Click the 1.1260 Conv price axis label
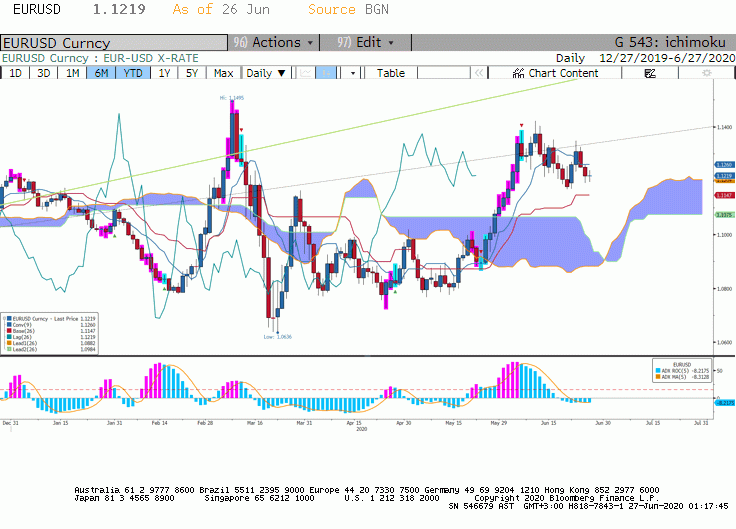 pyautogui.click(x=724, y=165)
